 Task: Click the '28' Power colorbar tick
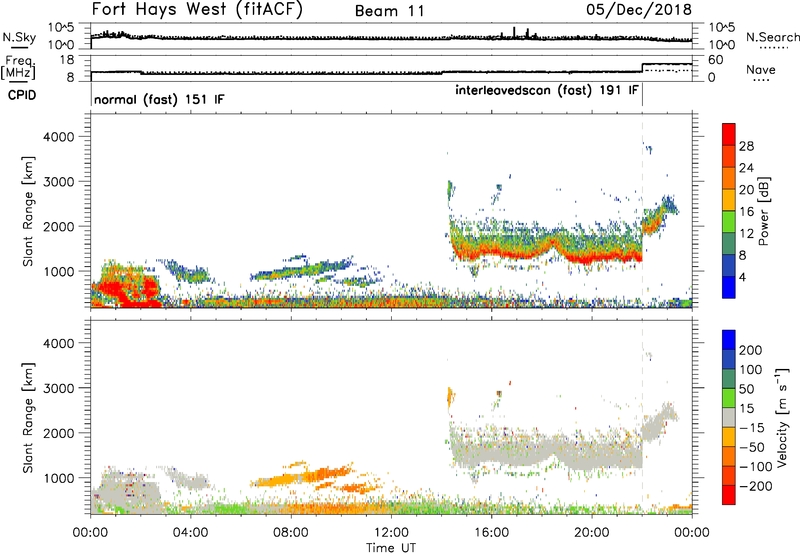coord(746,146)
